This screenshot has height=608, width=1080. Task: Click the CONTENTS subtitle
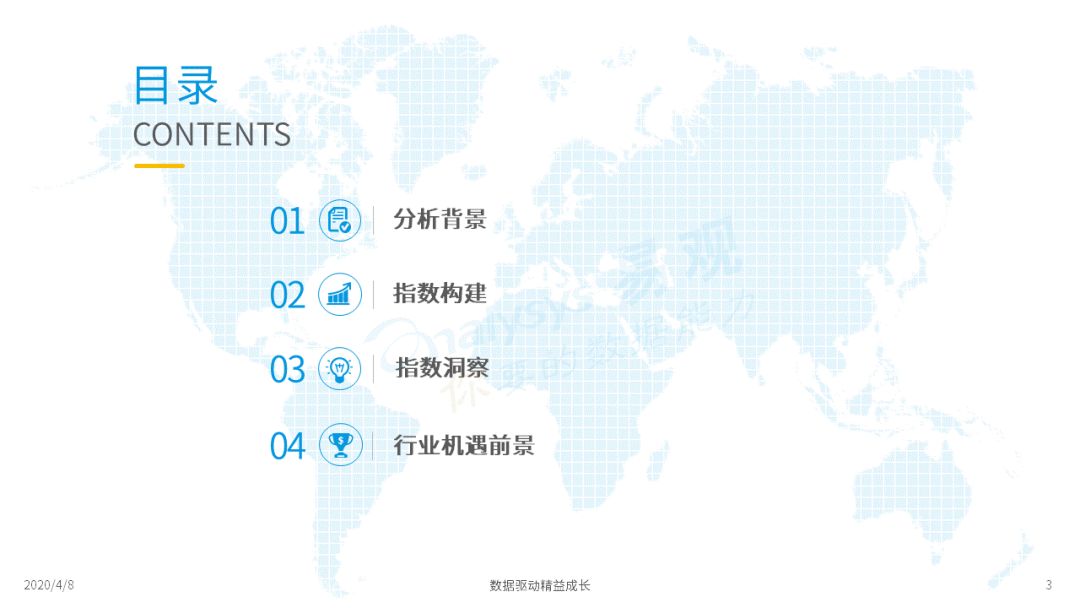click(x=212, y=134)
